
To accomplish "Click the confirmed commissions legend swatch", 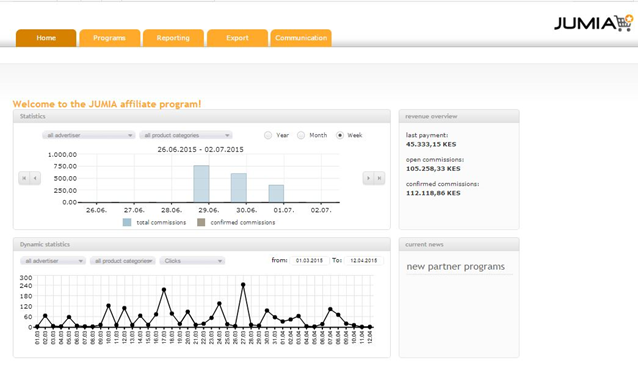I will [x=201, y=223].
